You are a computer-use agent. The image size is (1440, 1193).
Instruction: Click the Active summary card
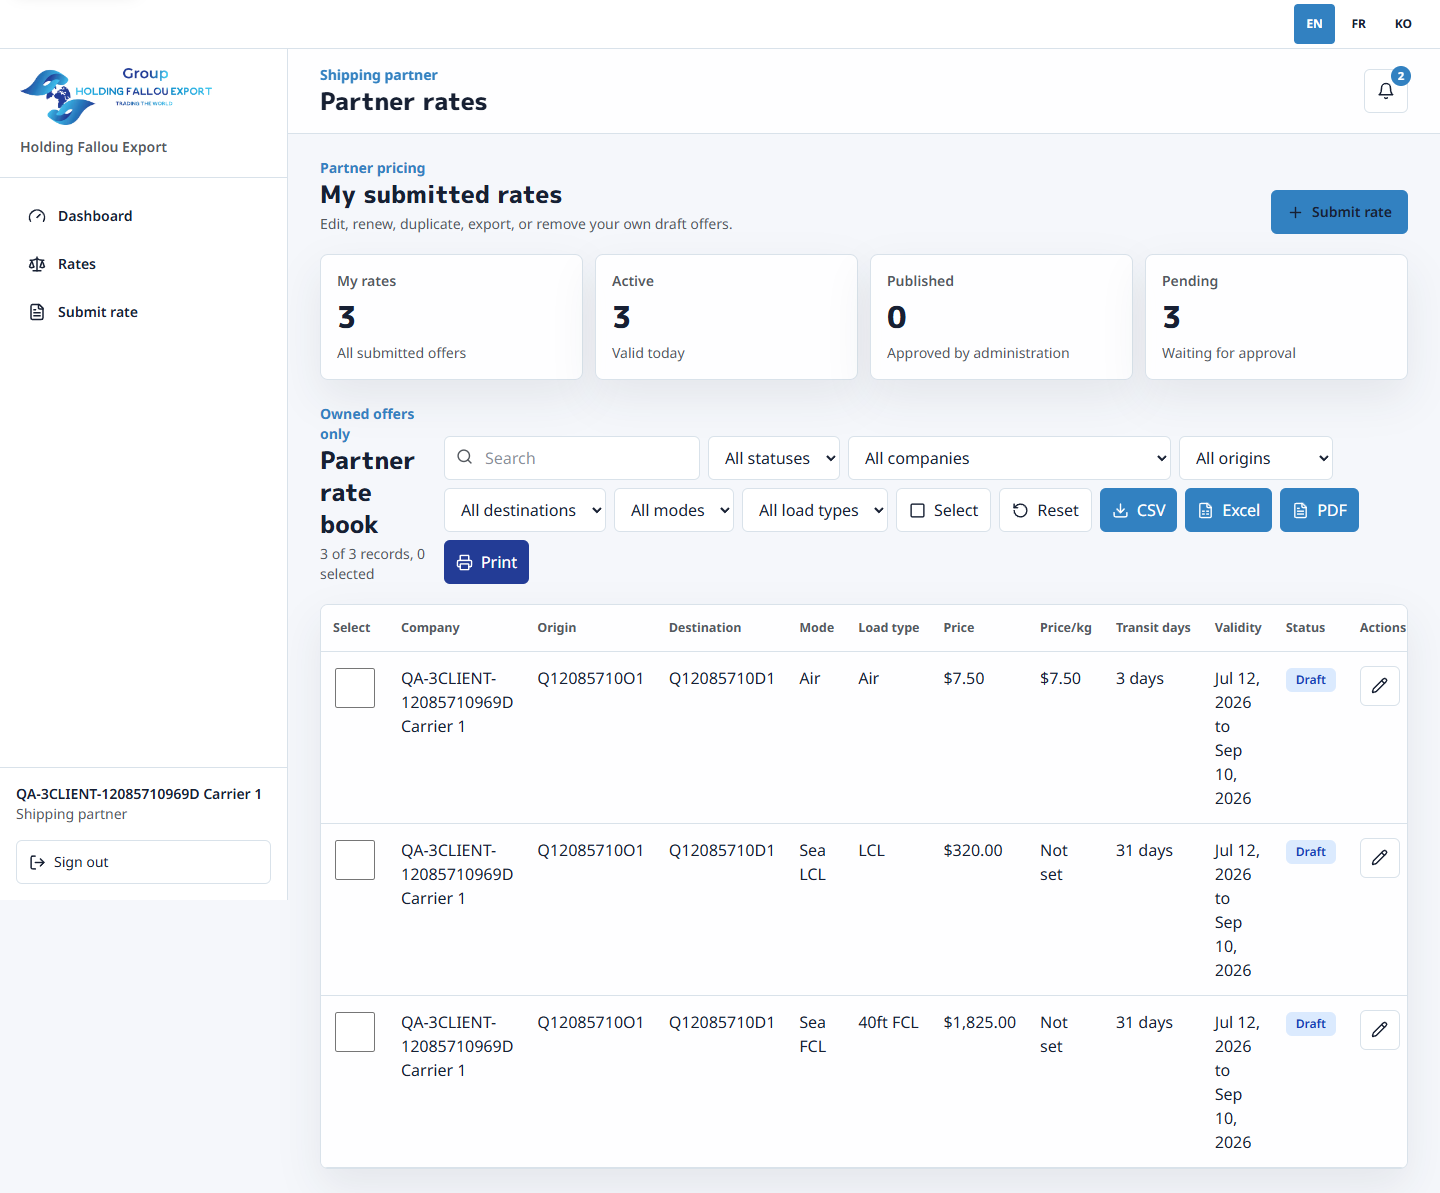[x=726, y=317]
